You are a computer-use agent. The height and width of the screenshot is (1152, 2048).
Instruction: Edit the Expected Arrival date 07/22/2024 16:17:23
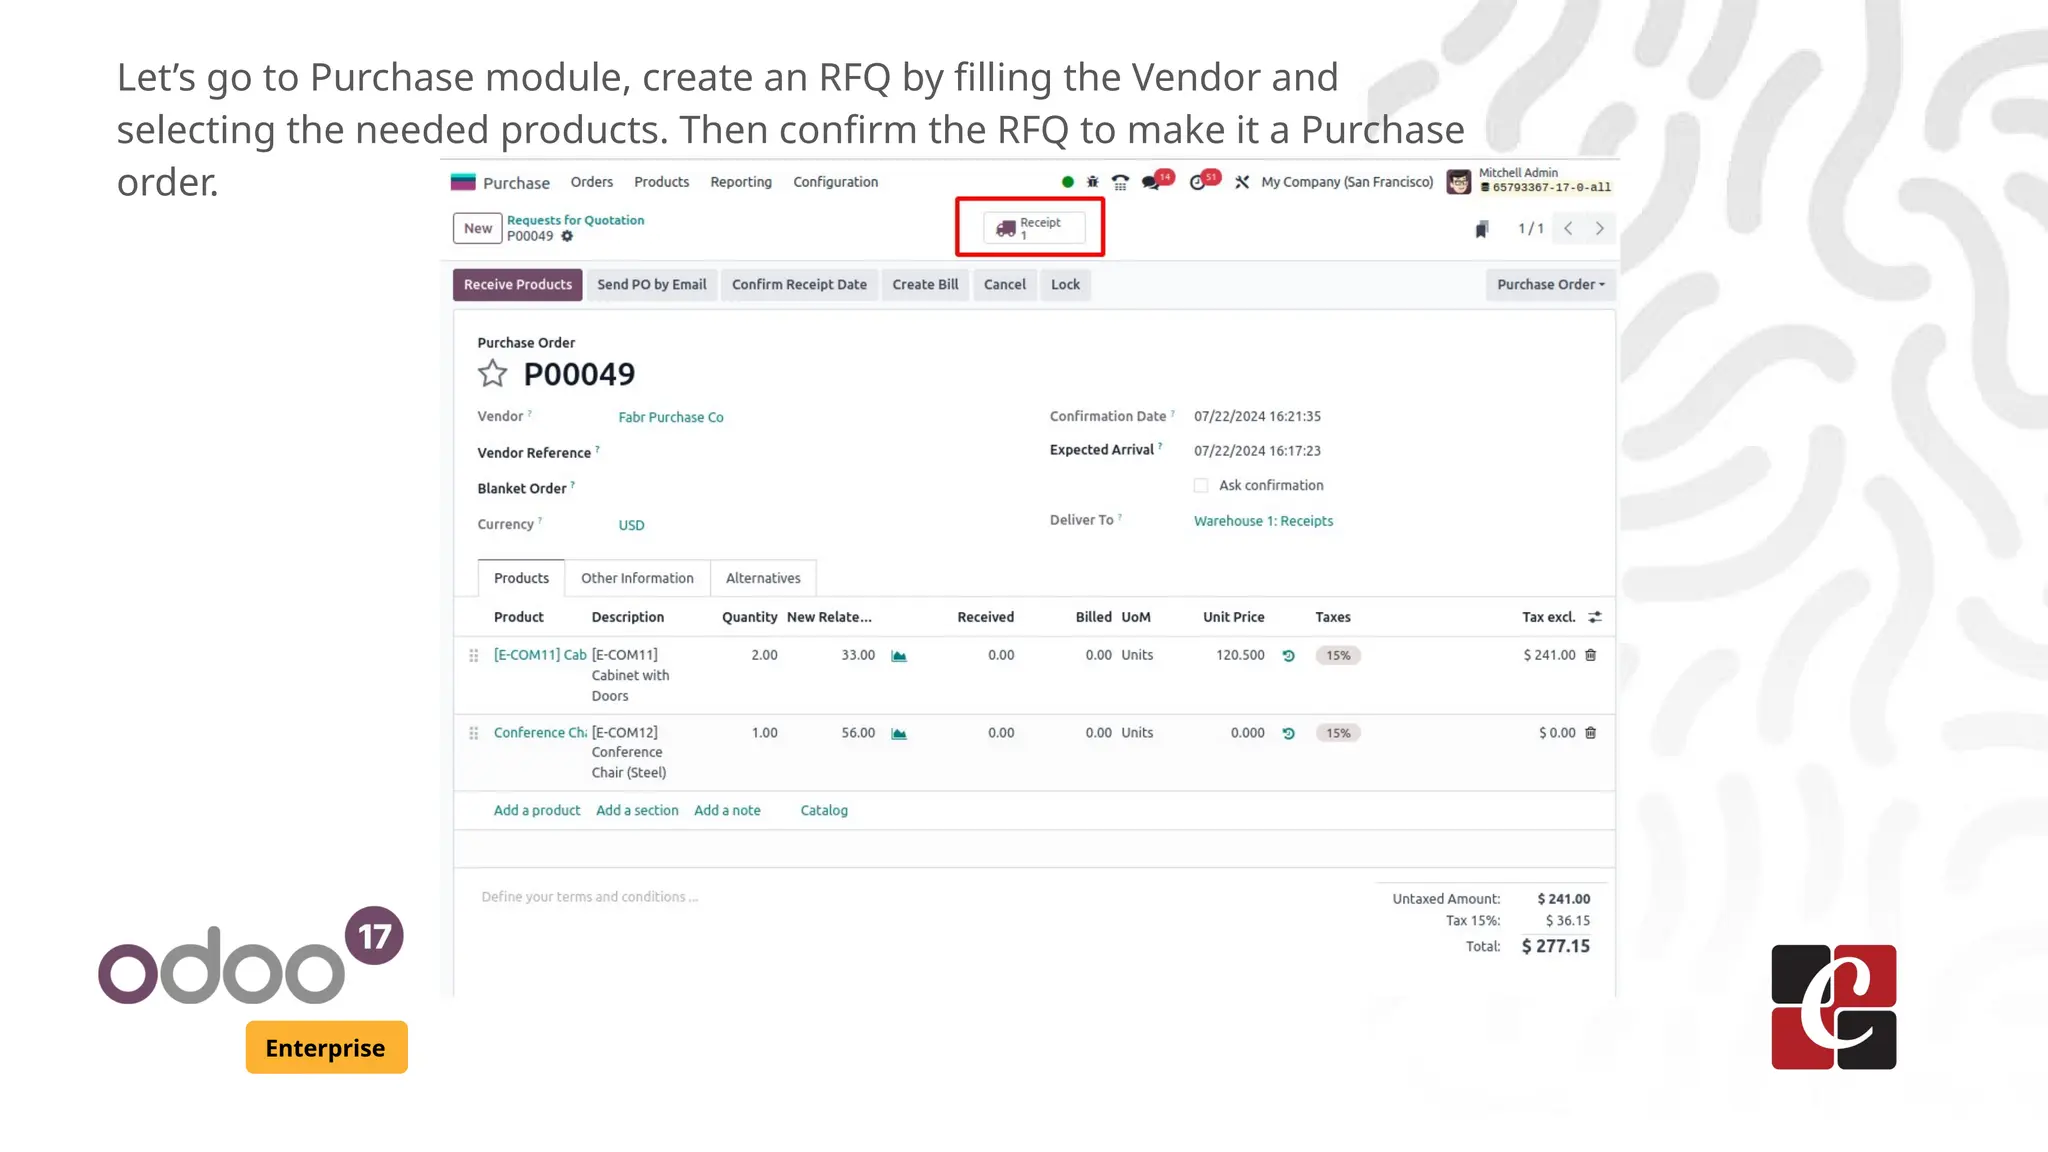coord(1257,451)
